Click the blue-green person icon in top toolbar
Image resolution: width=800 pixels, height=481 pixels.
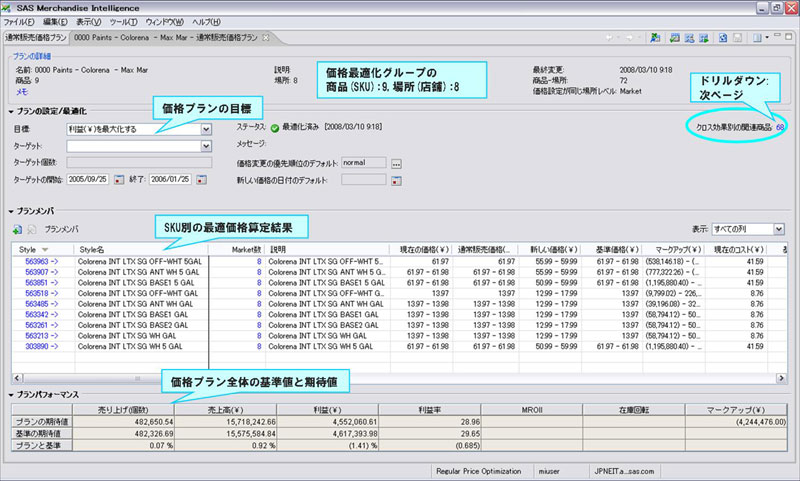click(655, 37)
